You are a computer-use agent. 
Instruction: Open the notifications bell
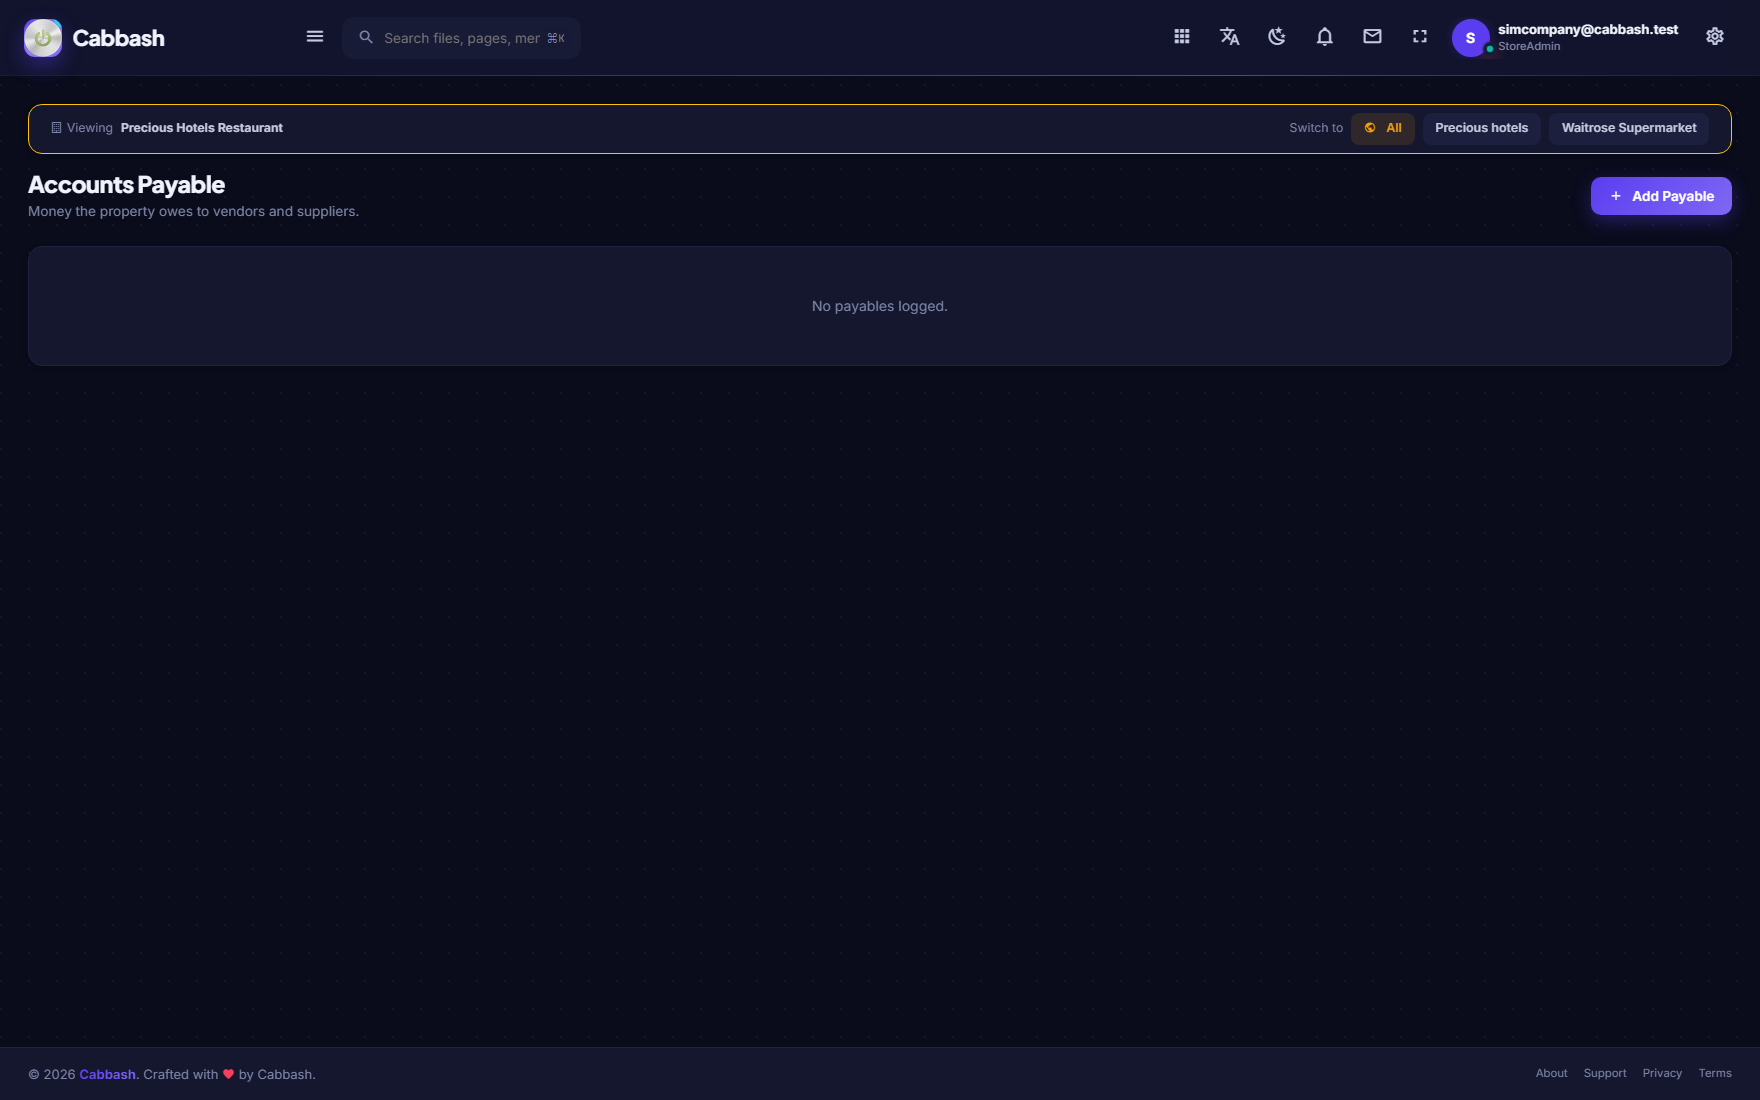click(1325, 37)
